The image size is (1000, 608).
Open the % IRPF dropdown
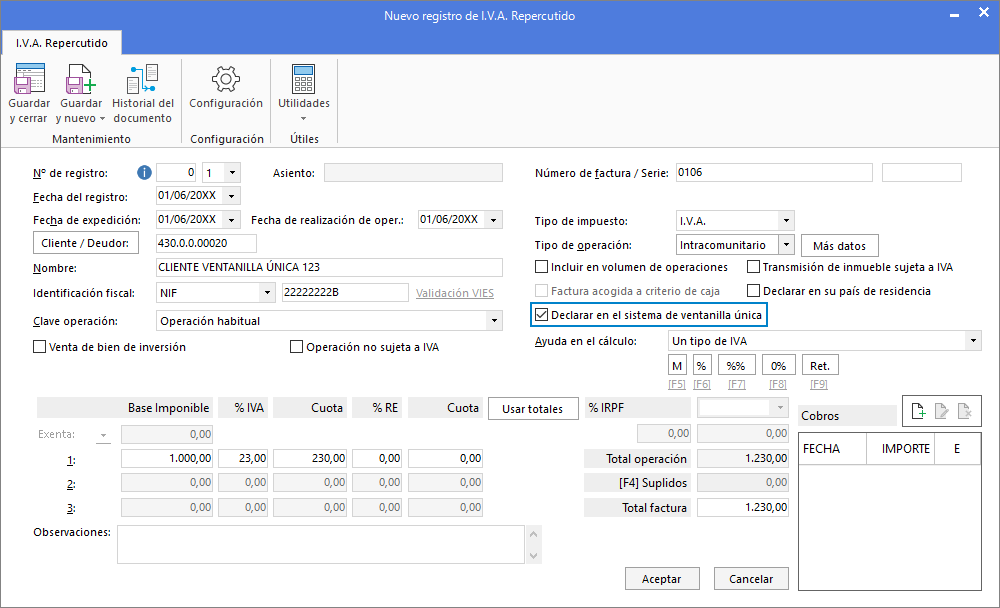pyautogui.click(x=780, y=407)
